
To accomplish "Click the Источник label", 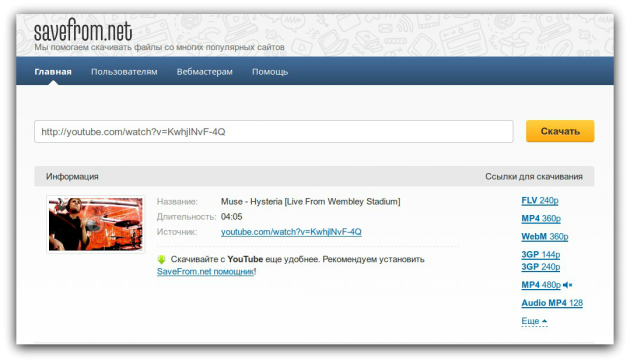I will pyautogui.click(x=177, y=232).
